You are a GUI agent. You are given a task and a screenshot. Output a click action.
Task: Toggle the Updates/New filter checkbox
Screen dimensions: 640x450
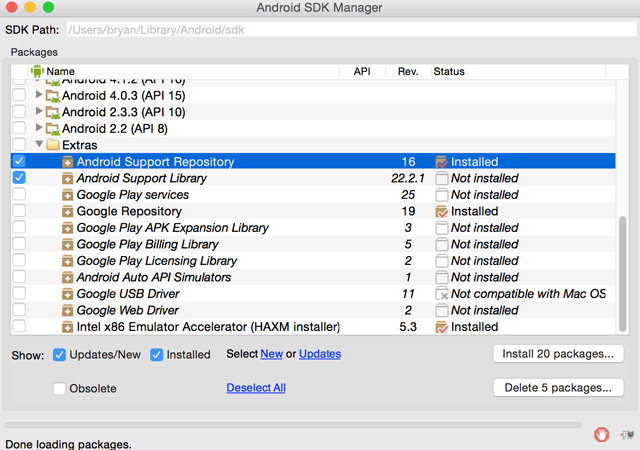click(x=60, y=354)
